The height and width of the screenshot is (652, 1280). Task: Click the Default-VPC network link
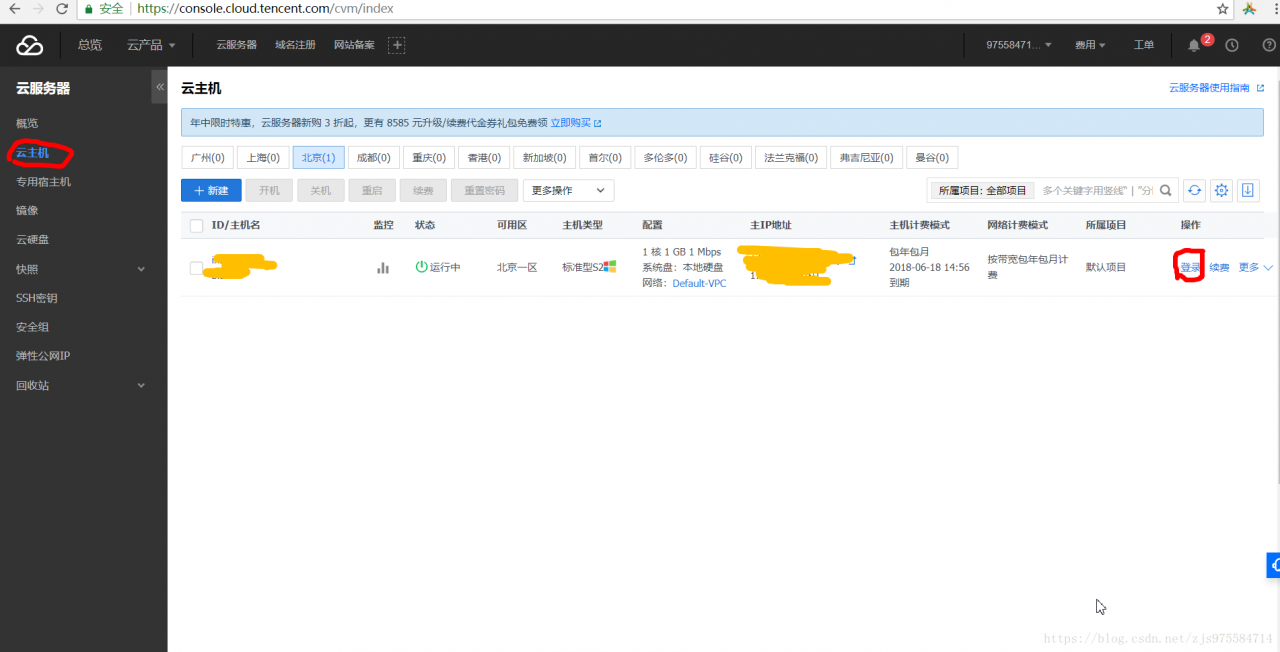pos(699,283)
